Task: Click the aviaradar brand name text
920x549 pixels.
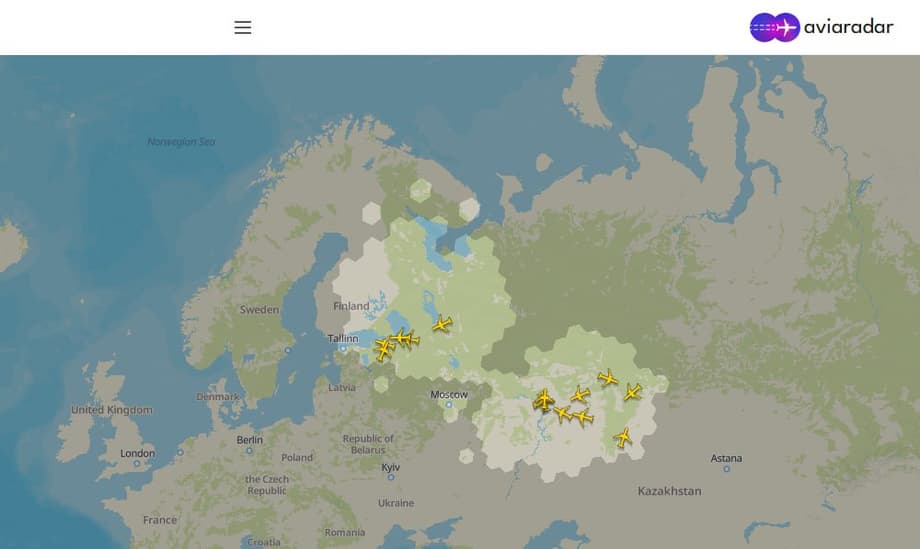Action: [x=848, y=27]
